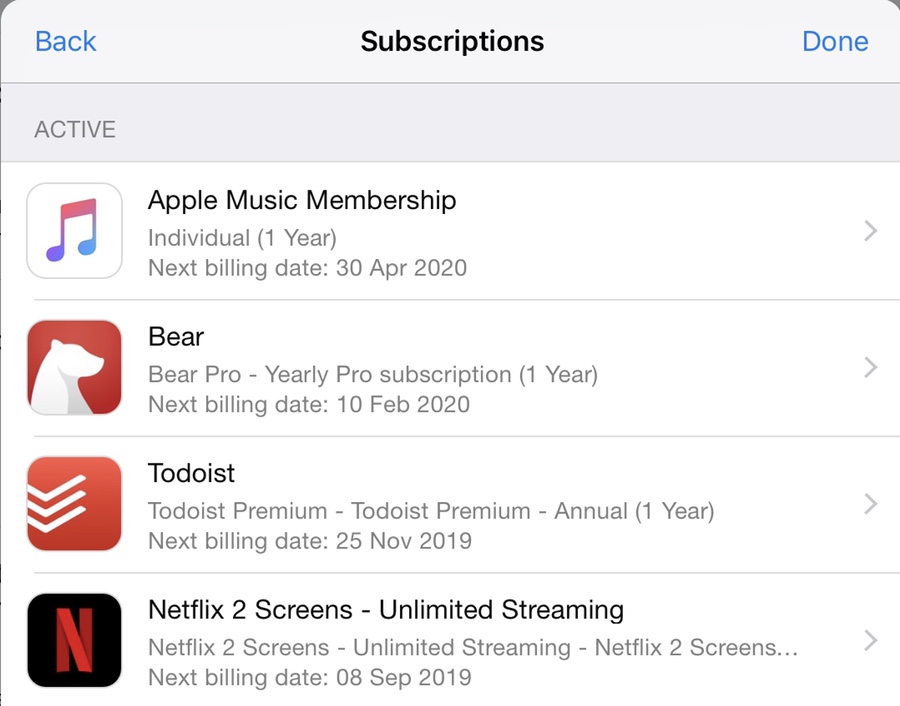
Task: Tap the Apple Music app icon
Action: (x=74, y=230)
